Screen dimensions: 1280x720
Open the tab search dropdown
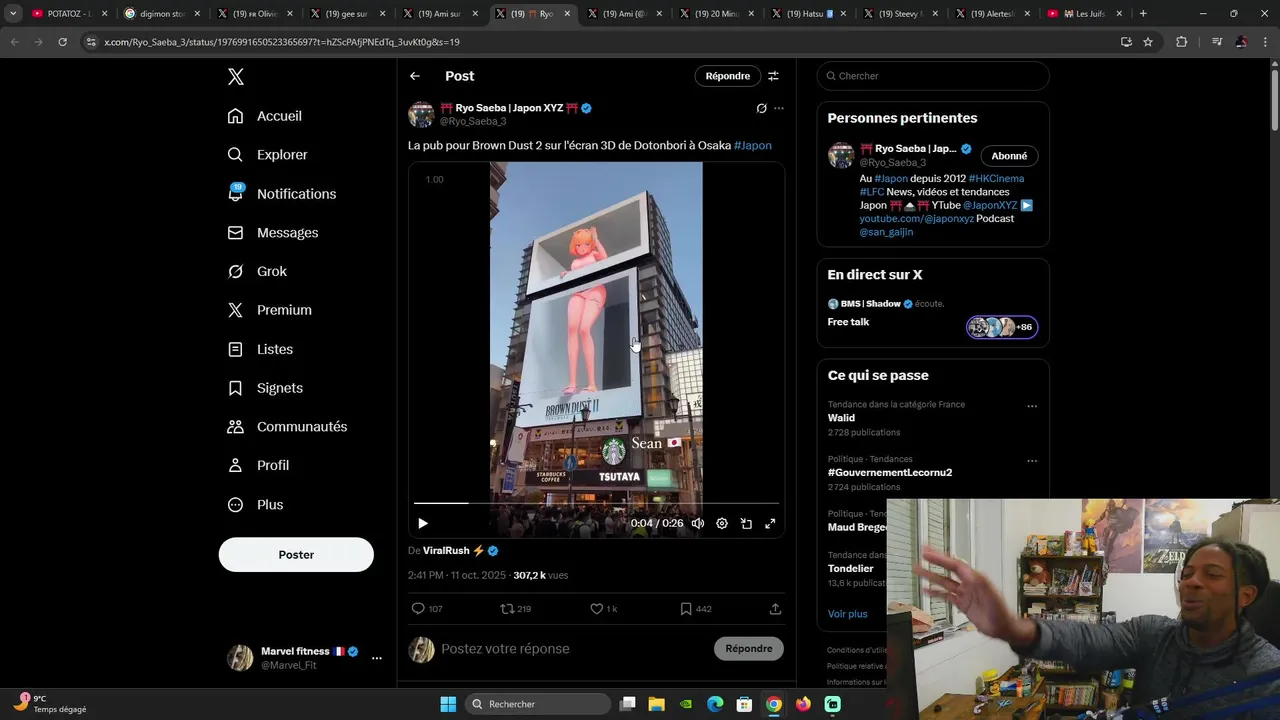[x=12, y=14]
